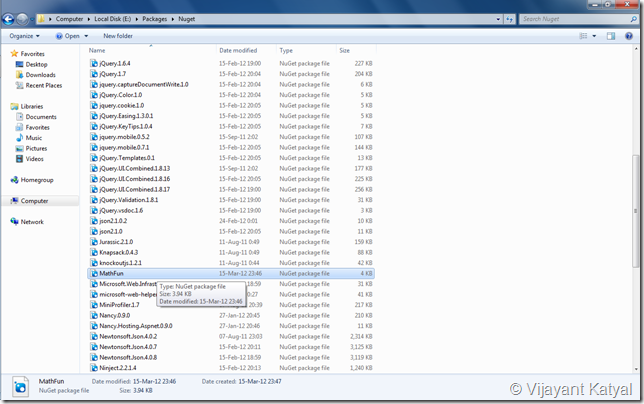The height and width of the screenshot is (404, 644).
Task: Toggle the preview pane icon
Action: 611,36
